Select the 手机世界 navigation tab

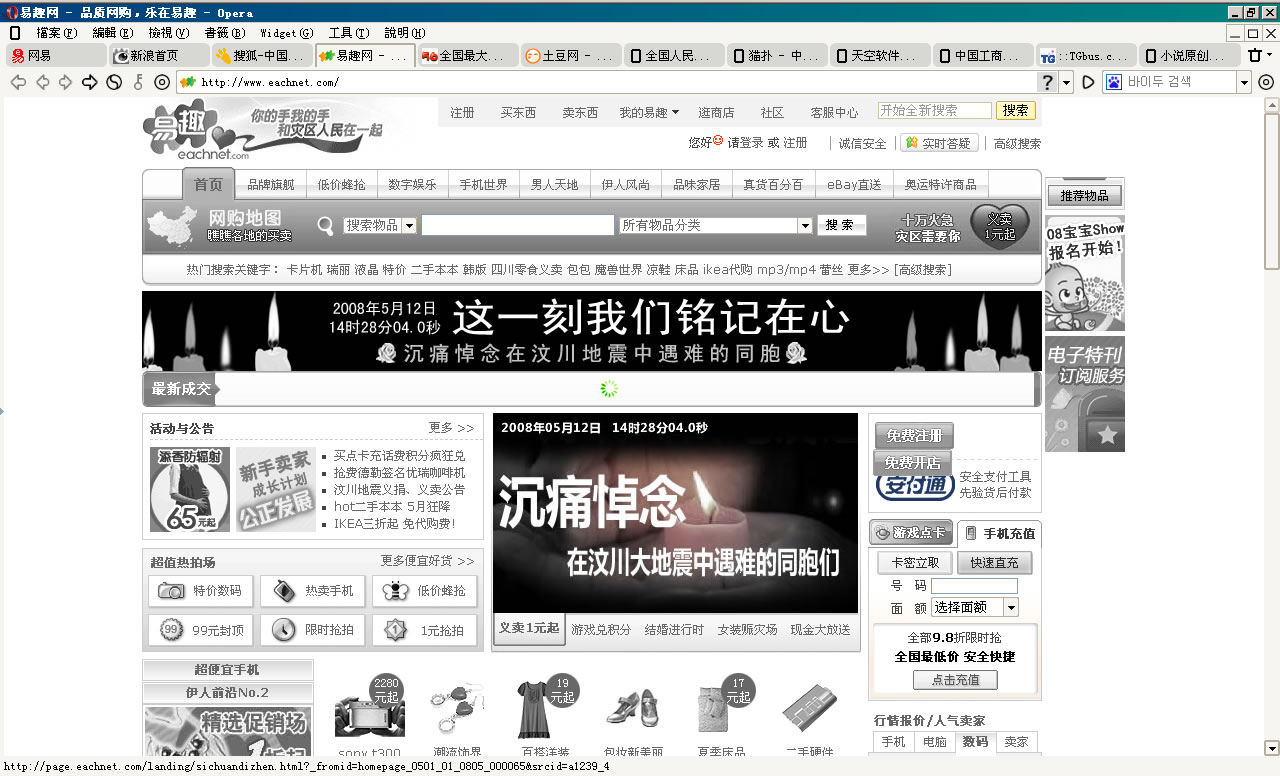(483, 185)
